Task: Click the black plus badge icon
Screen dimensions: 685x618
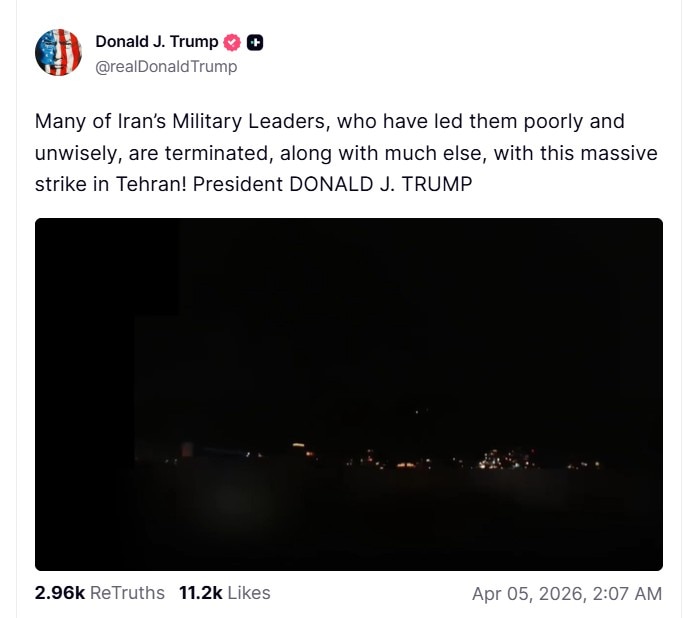Action: (255, 43)
